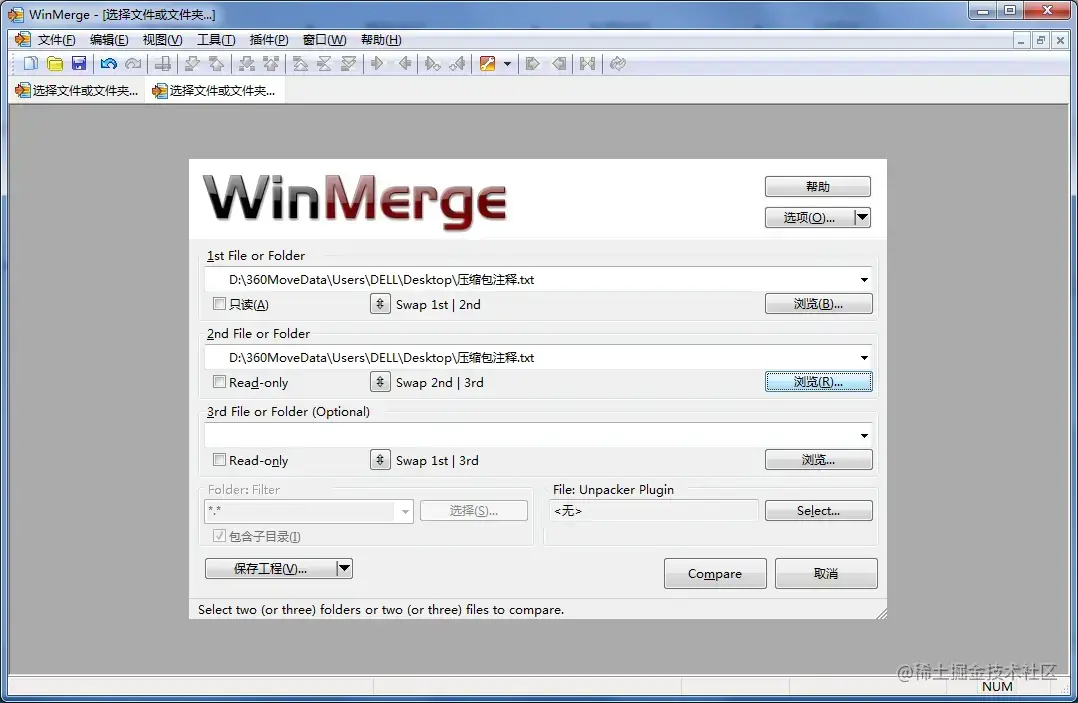Click the Previous Conflict toolbar icon

coord(271,64)
